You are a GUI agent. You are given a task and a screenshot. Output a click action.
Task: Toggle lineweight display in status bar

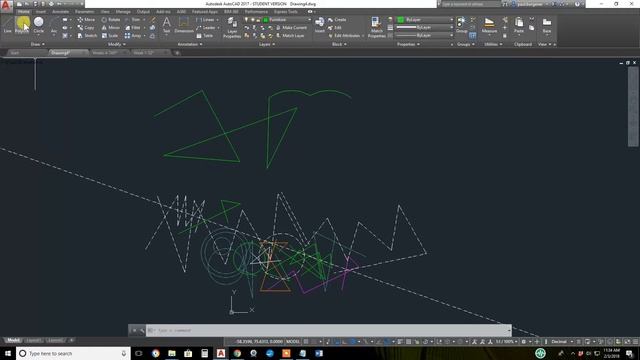pyautogui.click(x=400, y=342)
